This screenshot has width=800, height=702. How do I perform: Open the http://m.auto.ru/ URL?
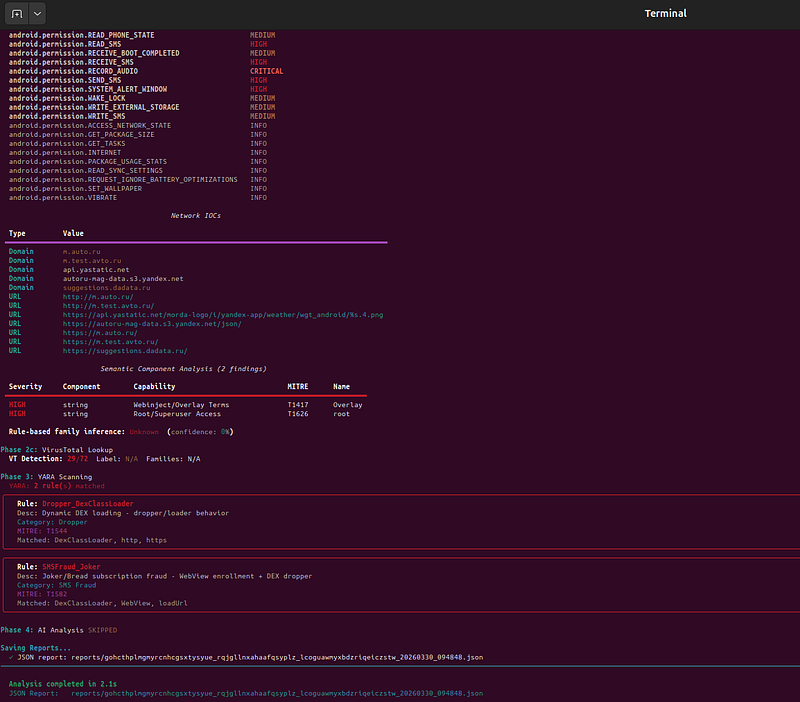pos(98,297)
